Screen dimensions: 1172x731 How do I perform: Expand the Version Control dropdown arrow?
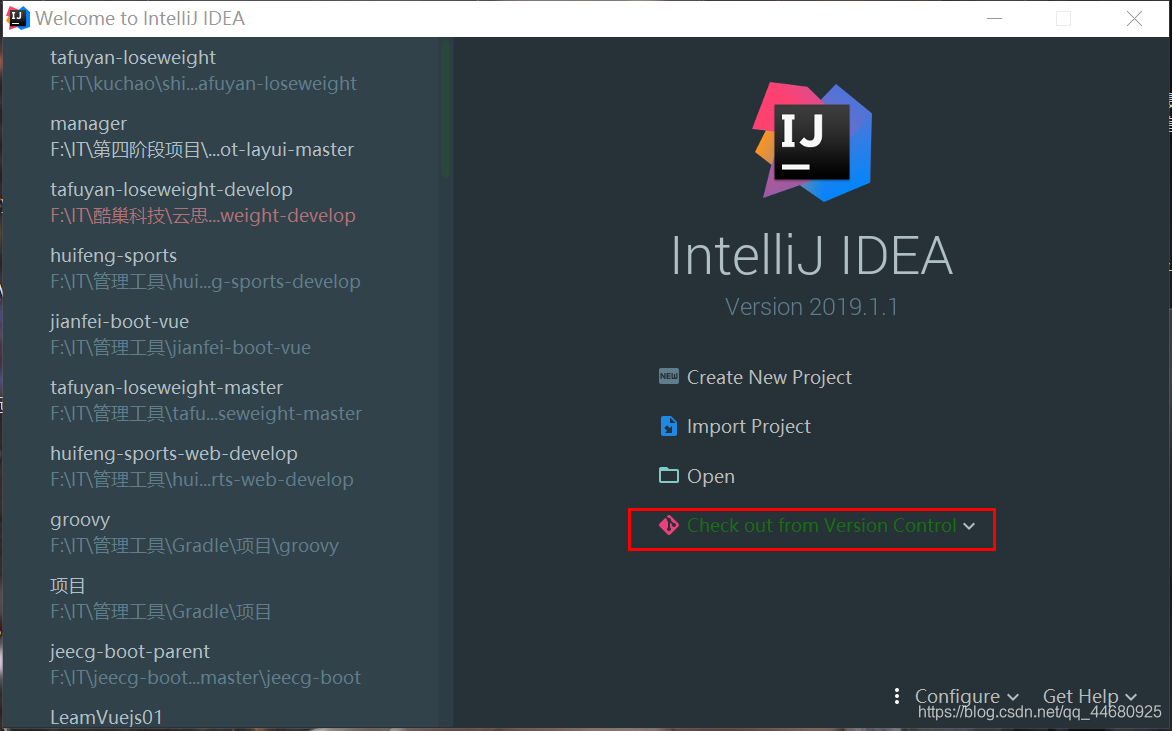(969, 526)
